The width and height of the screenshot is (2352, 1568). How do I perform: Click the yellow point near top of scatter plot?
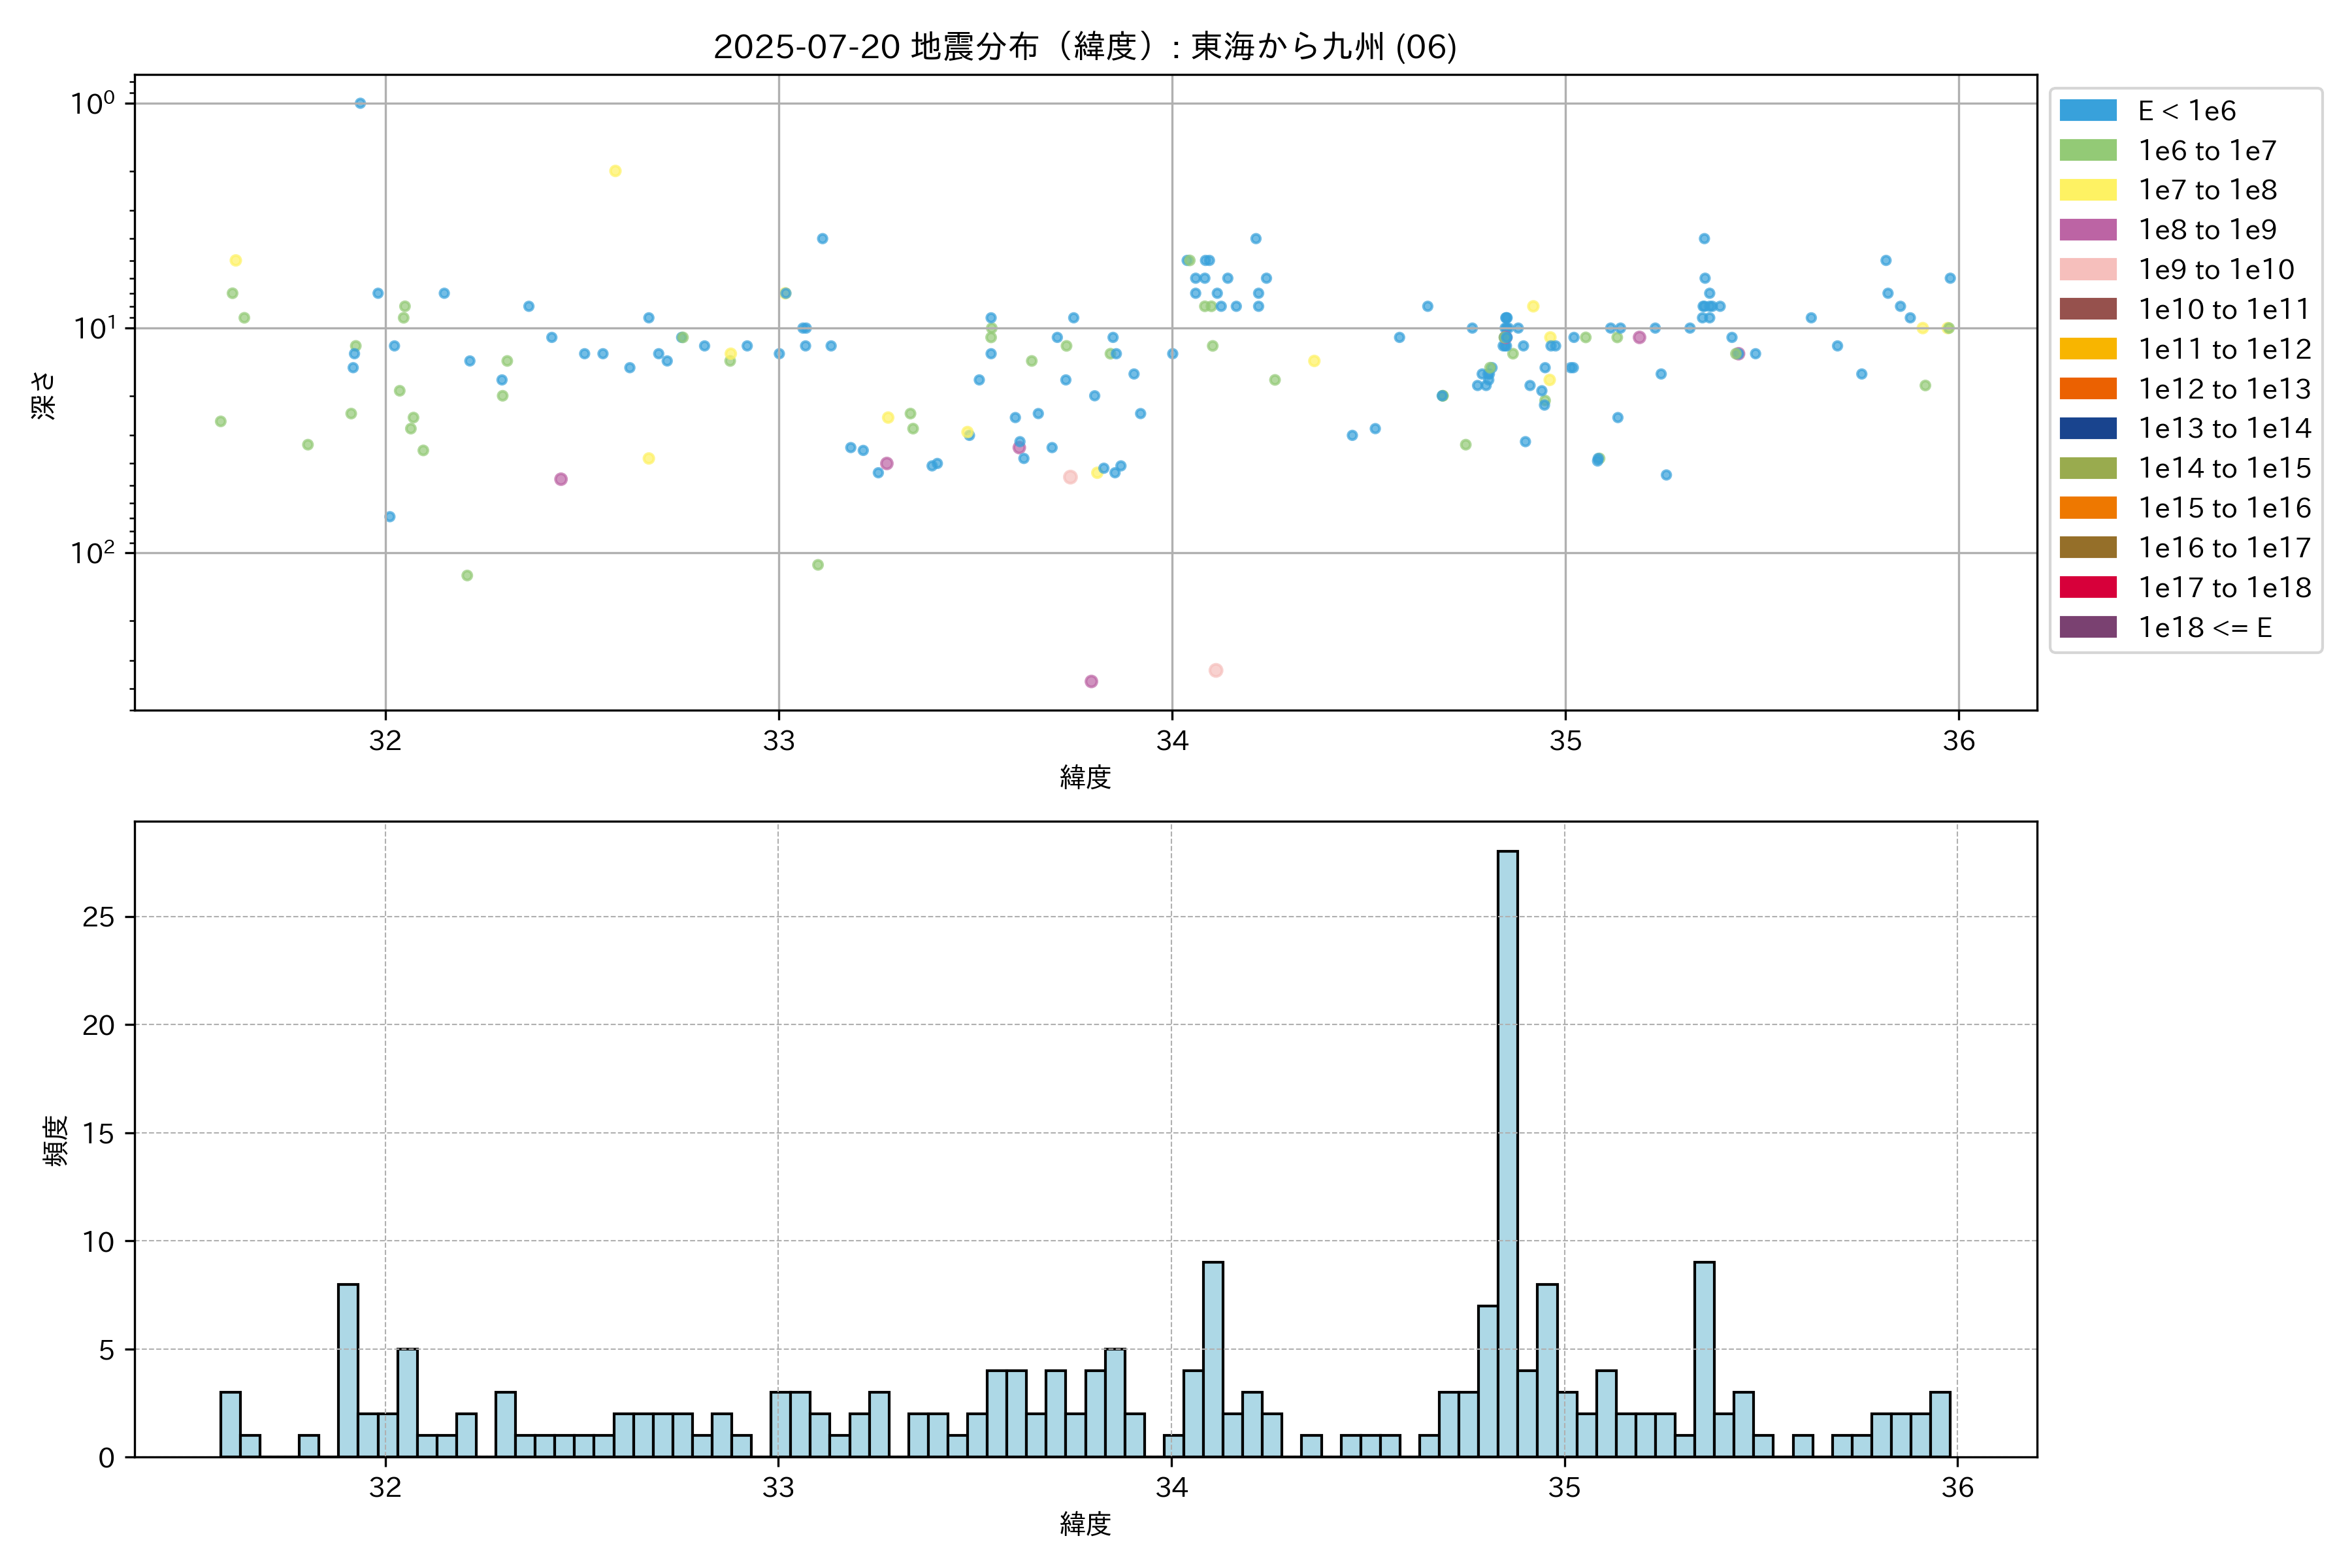[x=615, y=171]
